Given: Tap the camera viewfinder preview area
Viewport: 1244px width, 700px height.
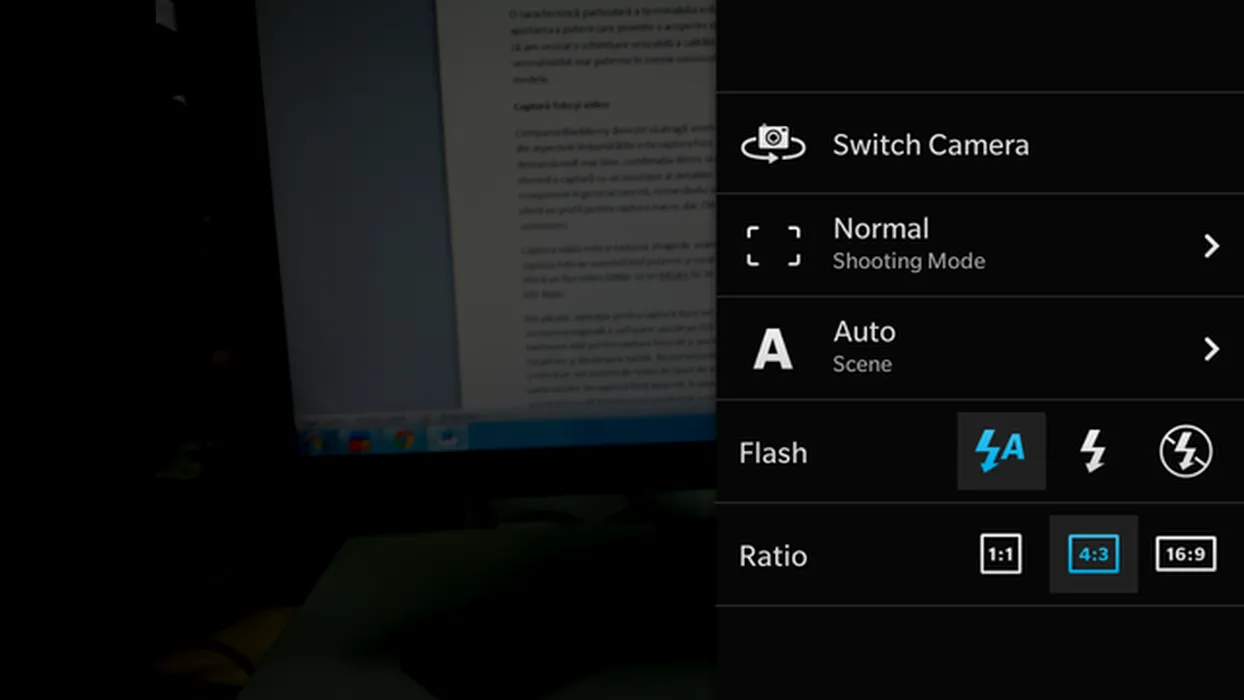Looking at the screenshot, I should point(358,350).
